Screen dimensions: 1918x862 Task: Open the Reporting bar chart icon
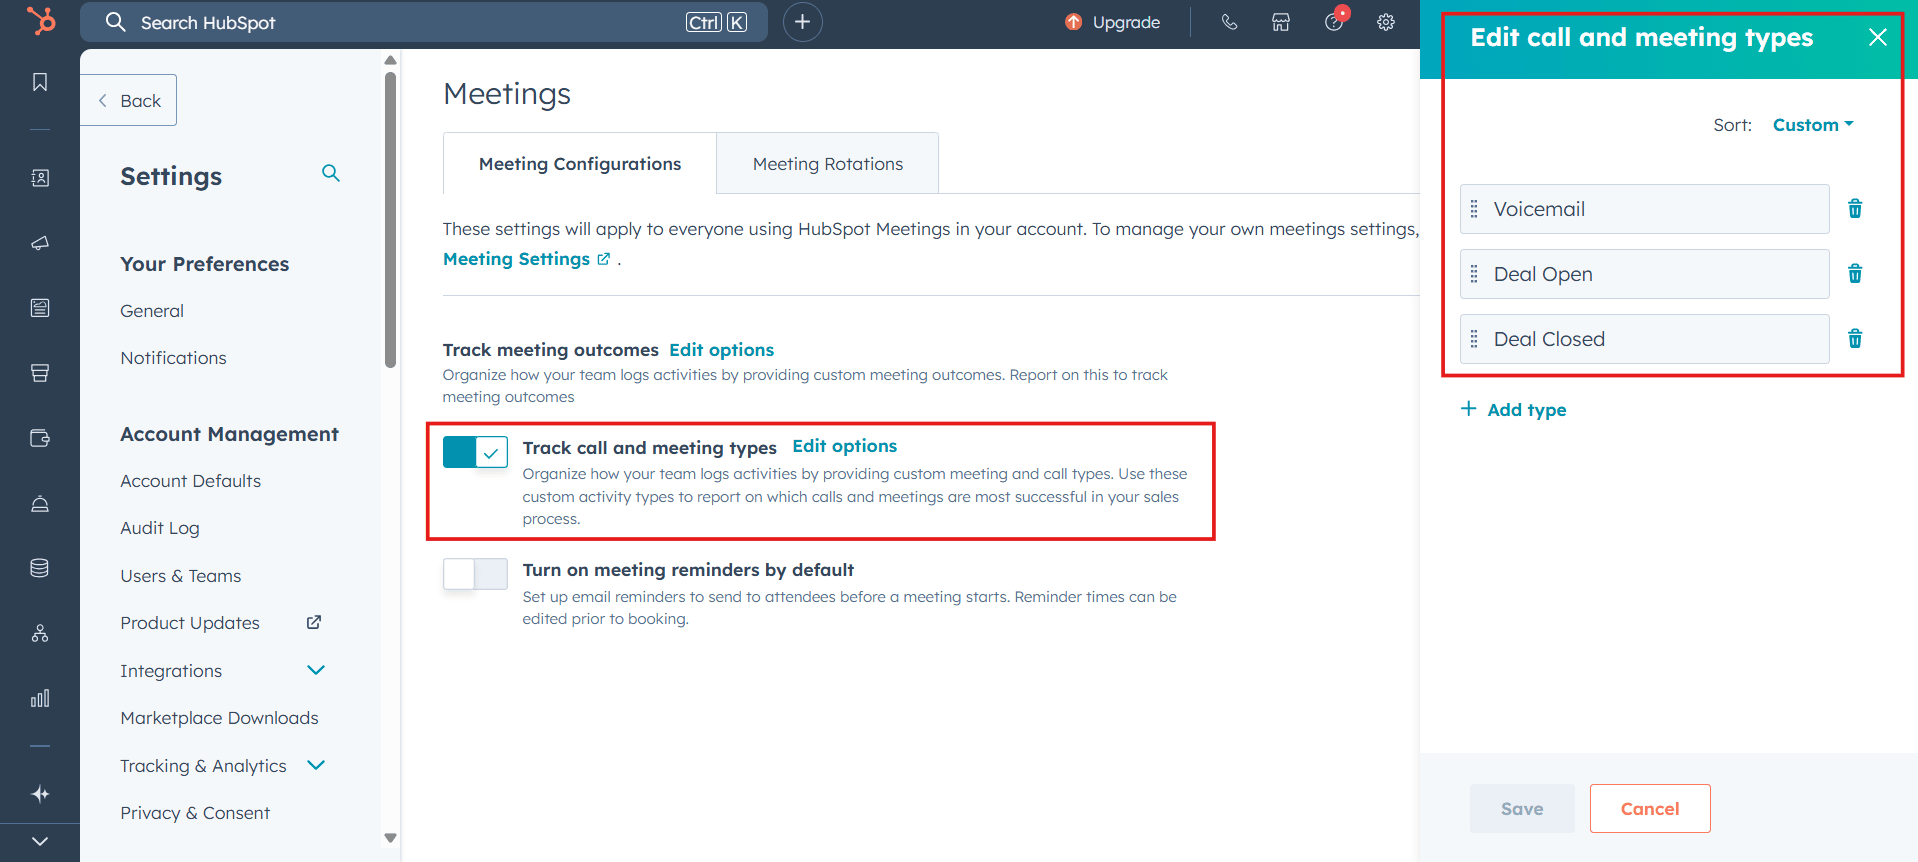(x=40, y=698)
